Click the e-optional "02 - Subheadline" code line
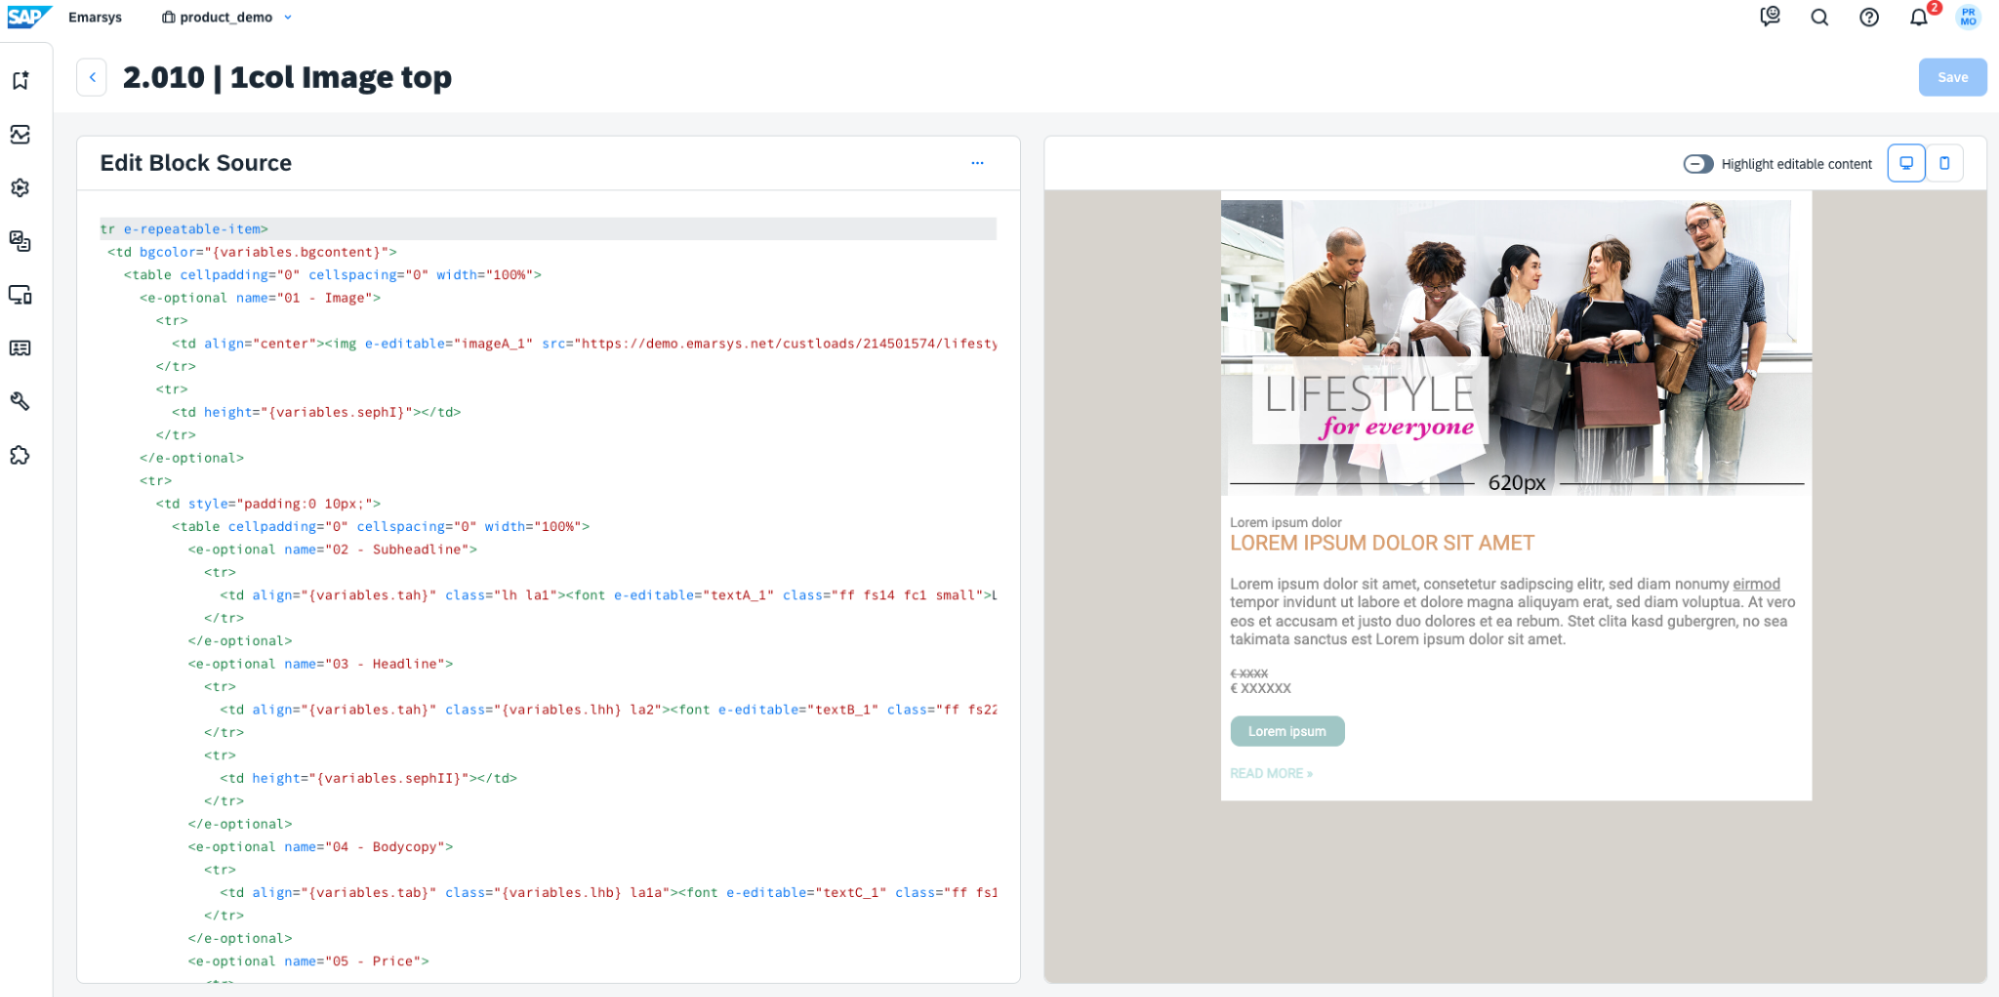The width and height of the screenshot is (1999, 997). coord(332,549)
